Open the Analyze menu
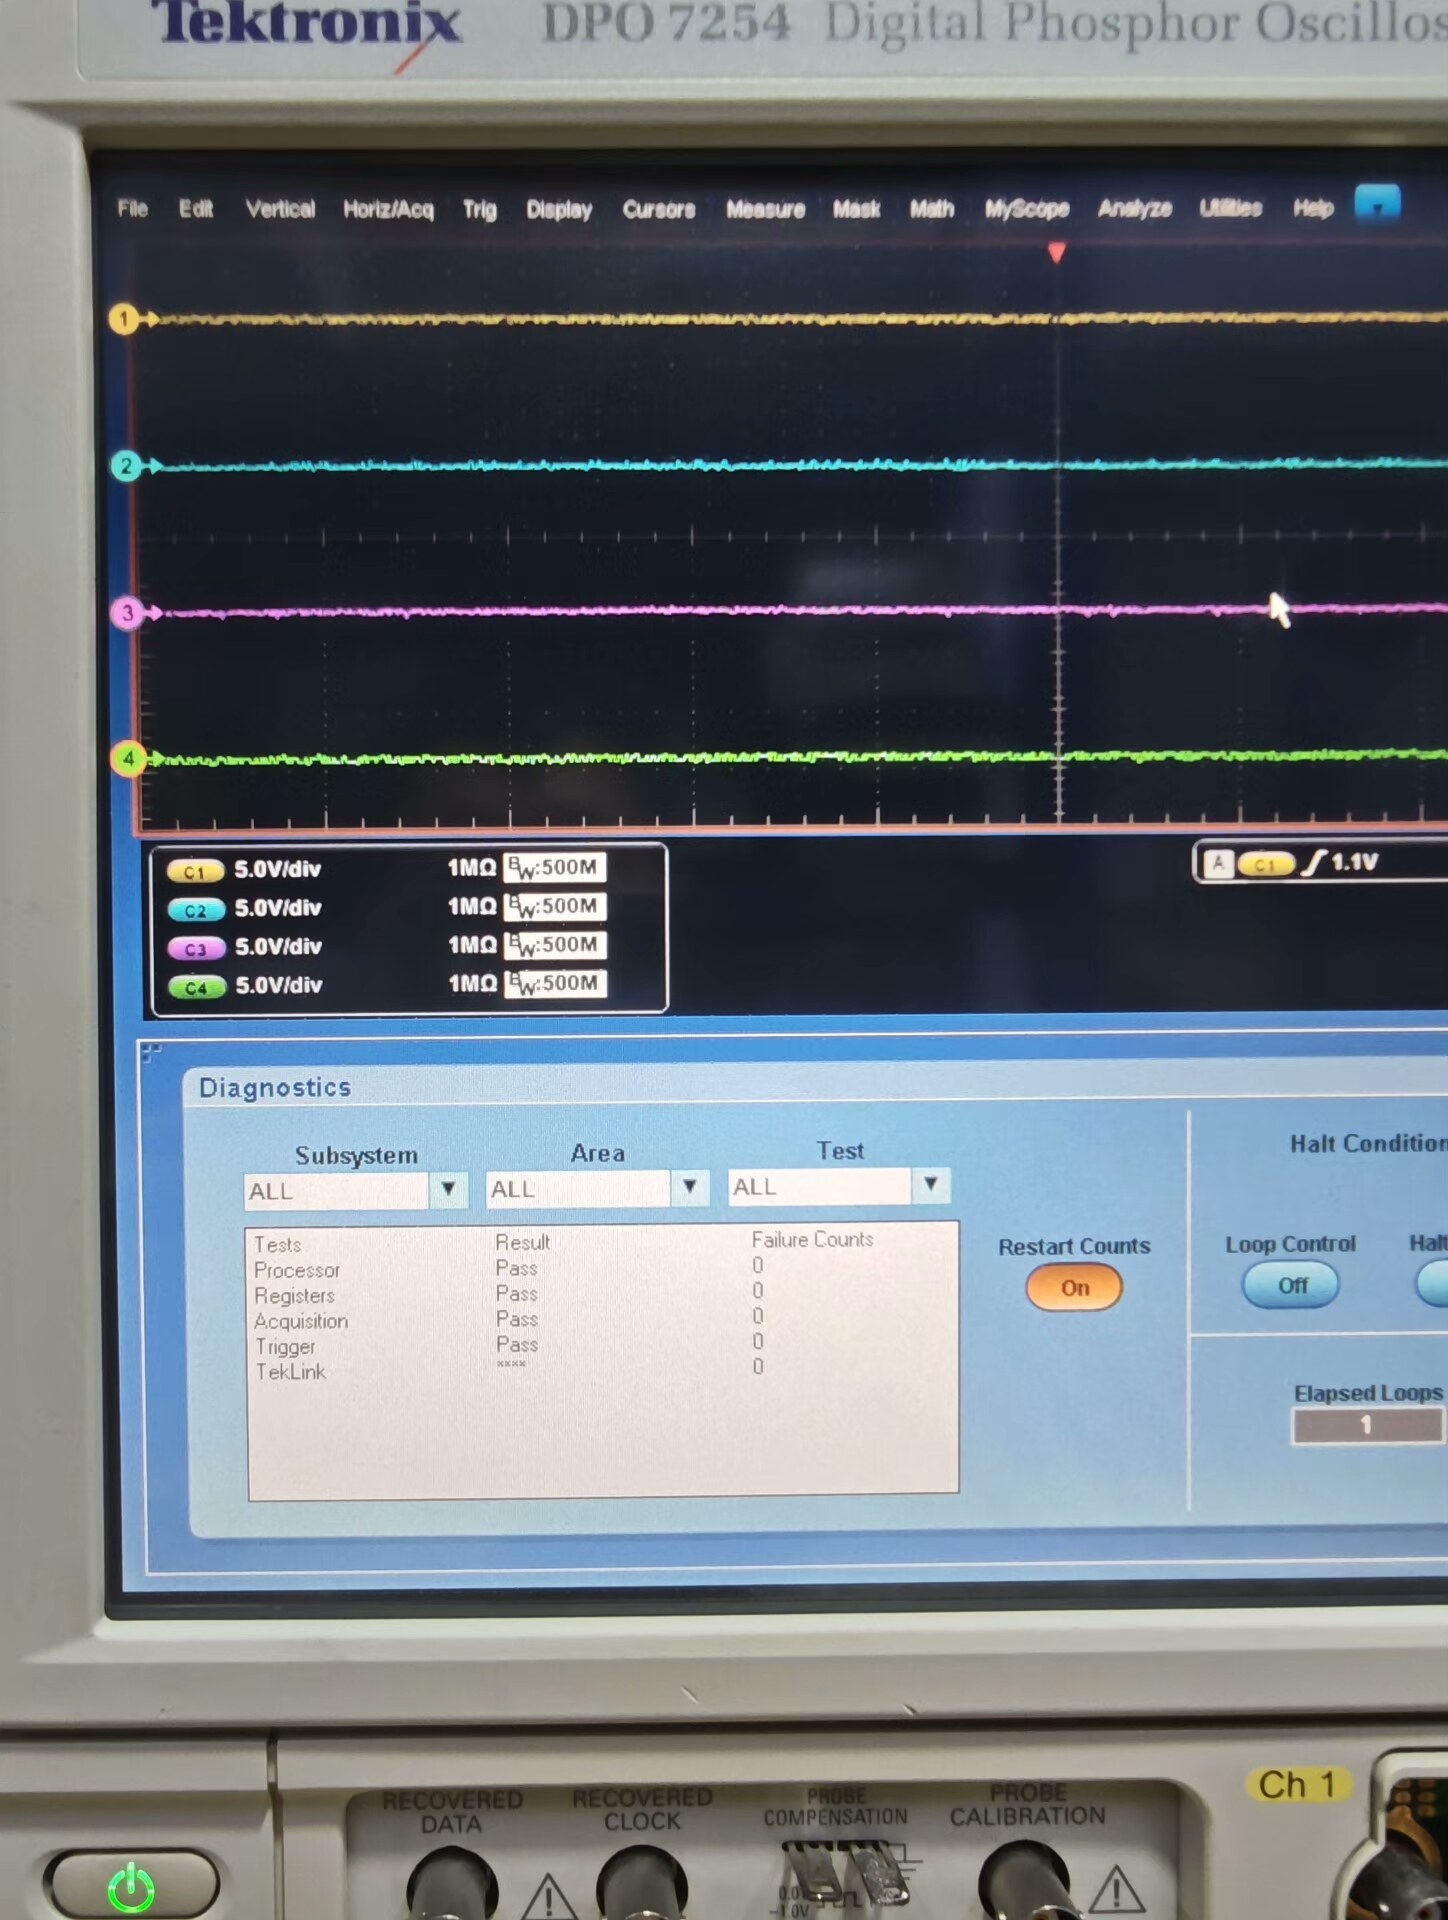Screen dimensions: 1448x1920 pos(1134,207)
